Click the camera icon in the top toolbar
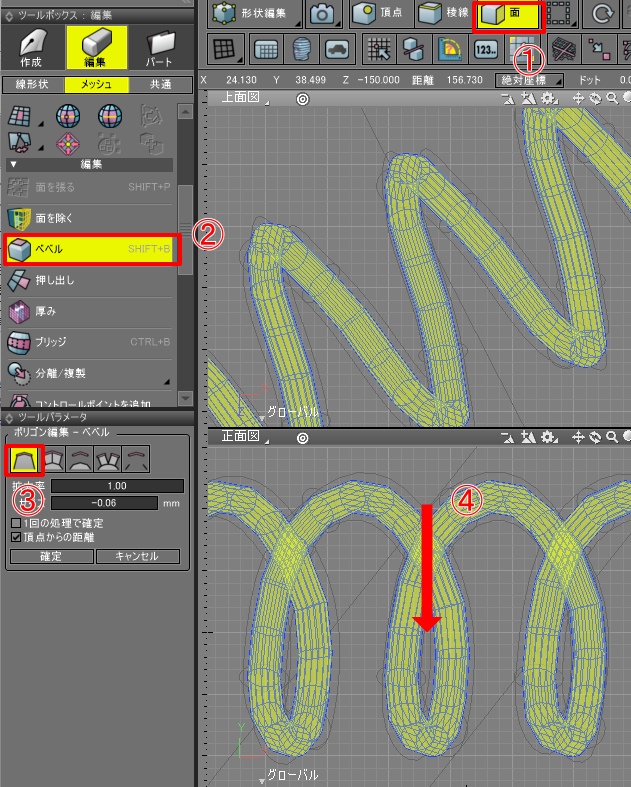This screenshot has width=631, height=787. point(321,15)
